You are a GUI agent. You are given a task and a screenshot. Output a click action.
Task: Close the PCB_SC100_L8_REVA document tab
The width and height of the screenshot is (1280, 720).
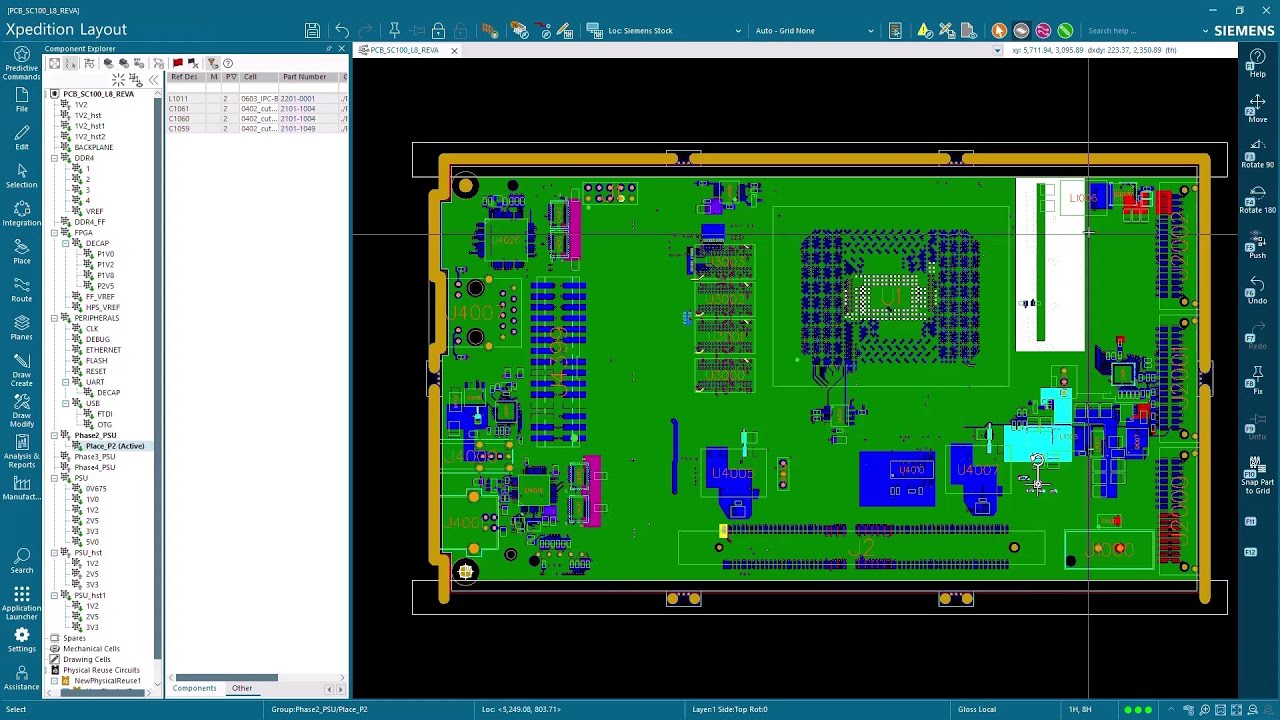click(x=454, y=50)
